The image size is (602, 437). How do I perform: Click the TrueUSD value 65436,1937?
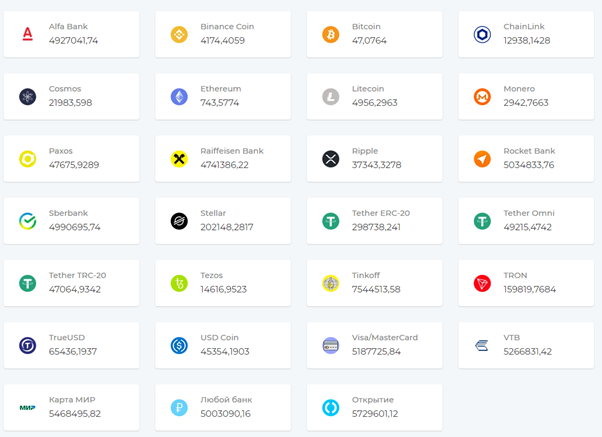73,351
